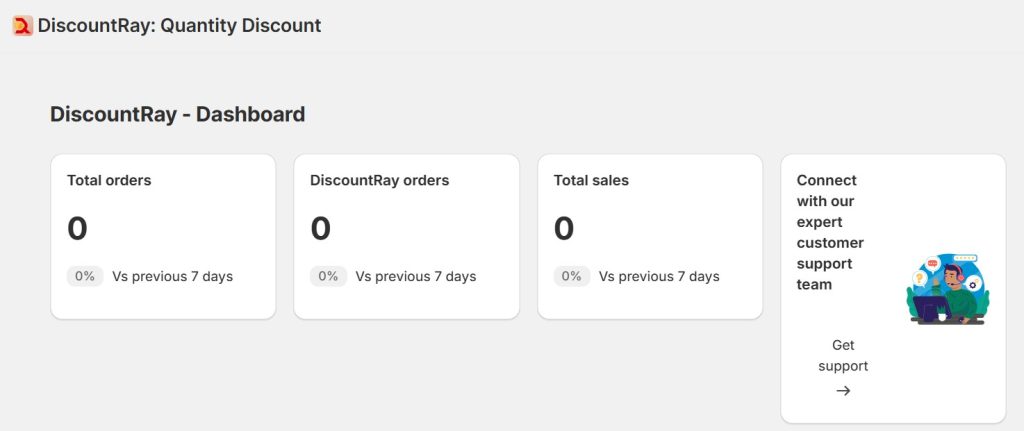Image resolution: width=1024 pixels, height=431 pixels.
Task: Select the Total orders card
Action: click(163, 236)
